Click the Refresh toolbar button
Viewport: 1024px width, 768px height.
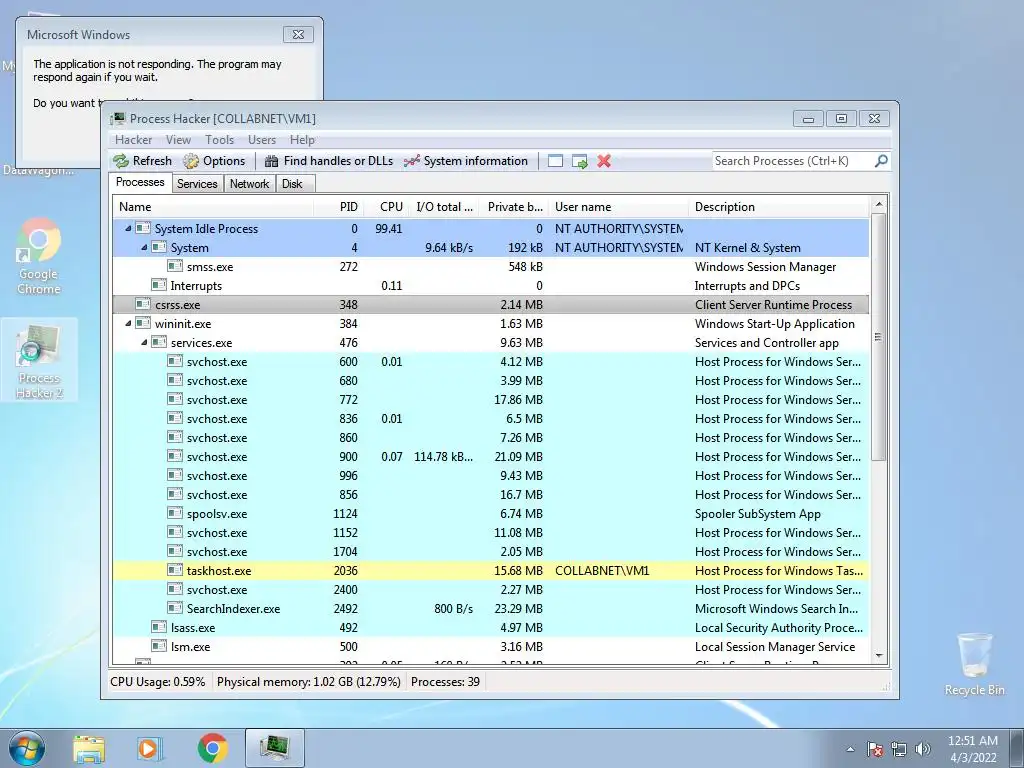[x=142, y=161]
